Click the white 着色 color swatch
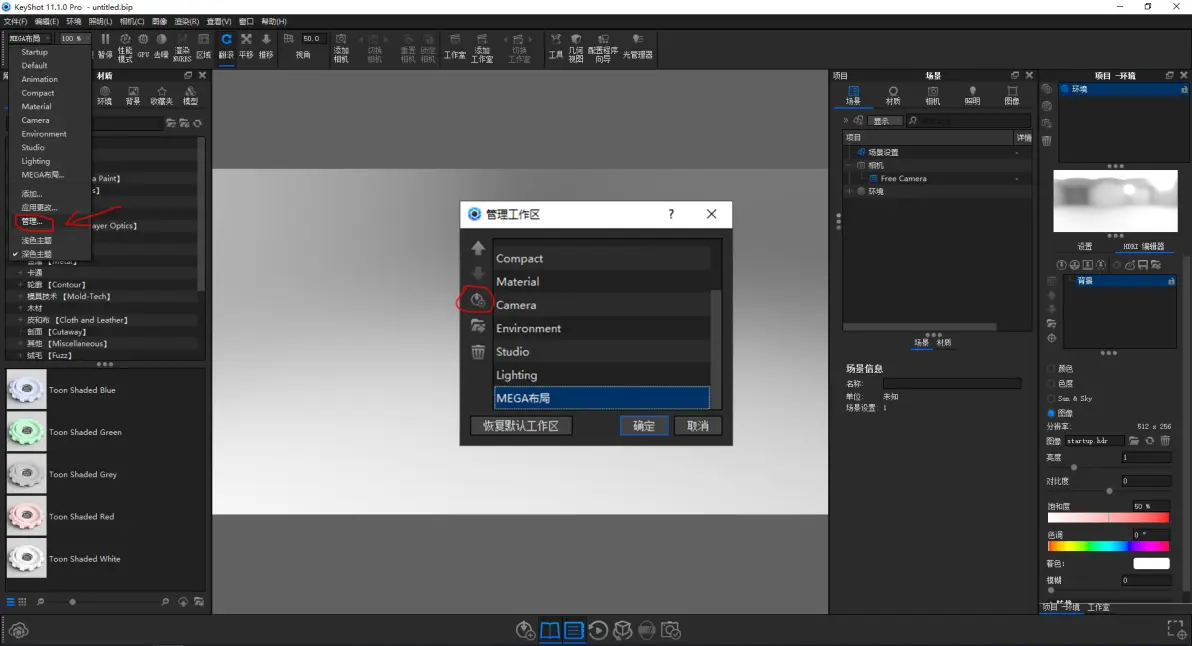 [1151, 563]
